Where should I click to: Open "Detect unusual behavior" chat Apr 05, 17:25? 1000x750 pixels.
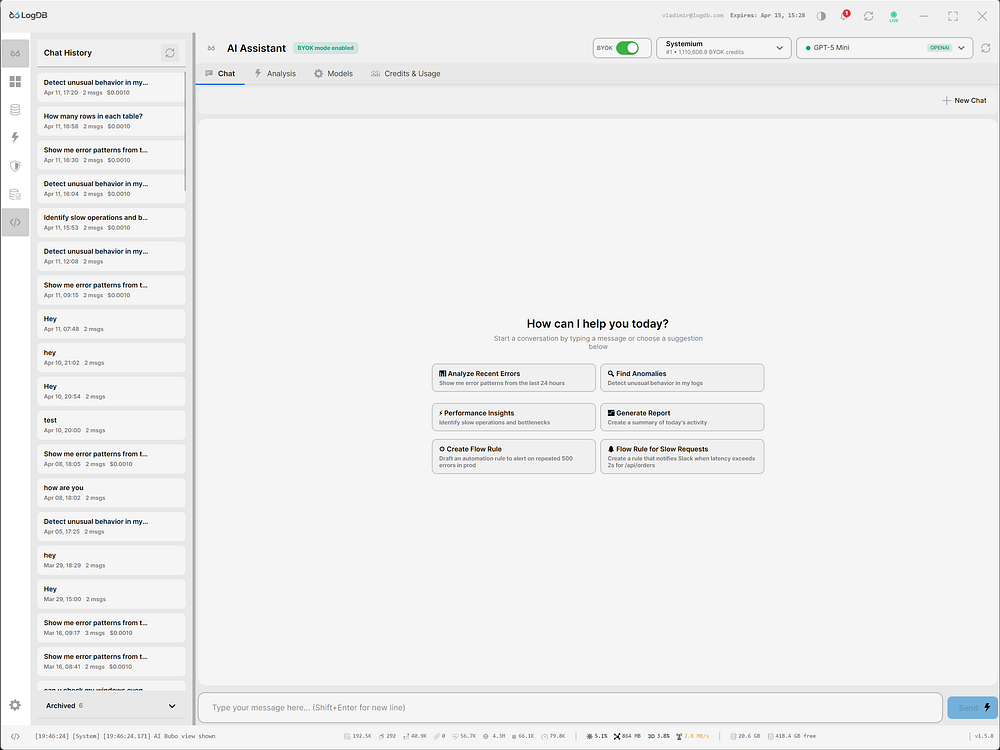[111, 527]
